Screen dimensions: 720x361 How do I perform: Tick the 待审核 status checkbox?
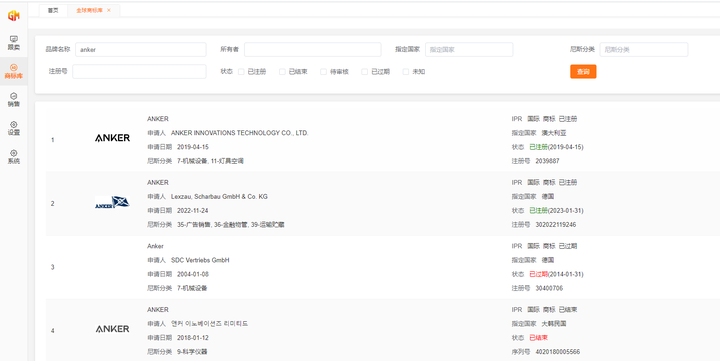323,72
